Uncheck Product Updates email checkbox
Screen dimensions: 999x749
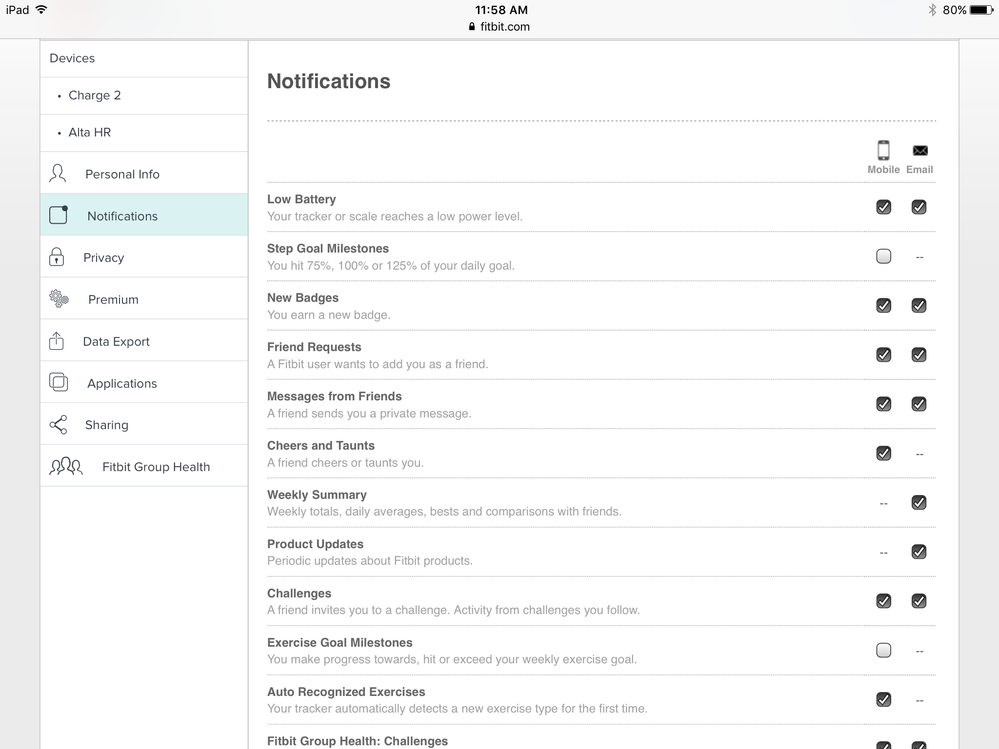point(919,552)
